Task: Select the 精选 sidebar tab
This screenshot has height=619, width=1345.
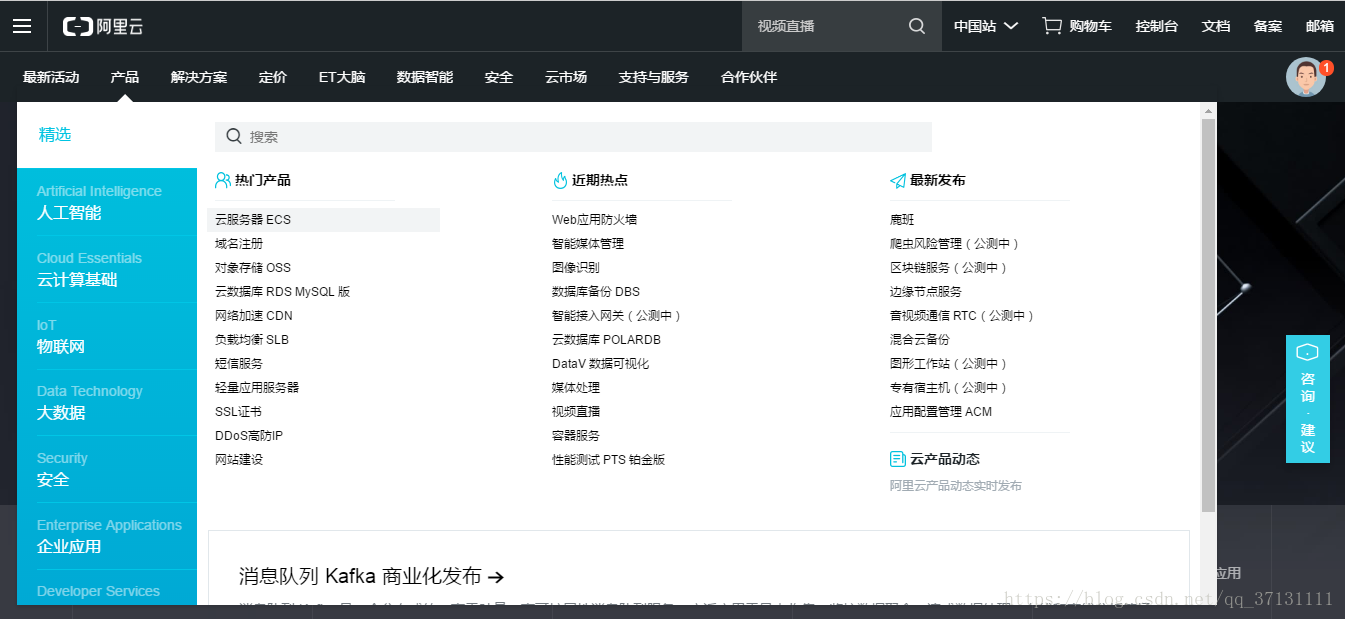Action: (x=107, y=135)
